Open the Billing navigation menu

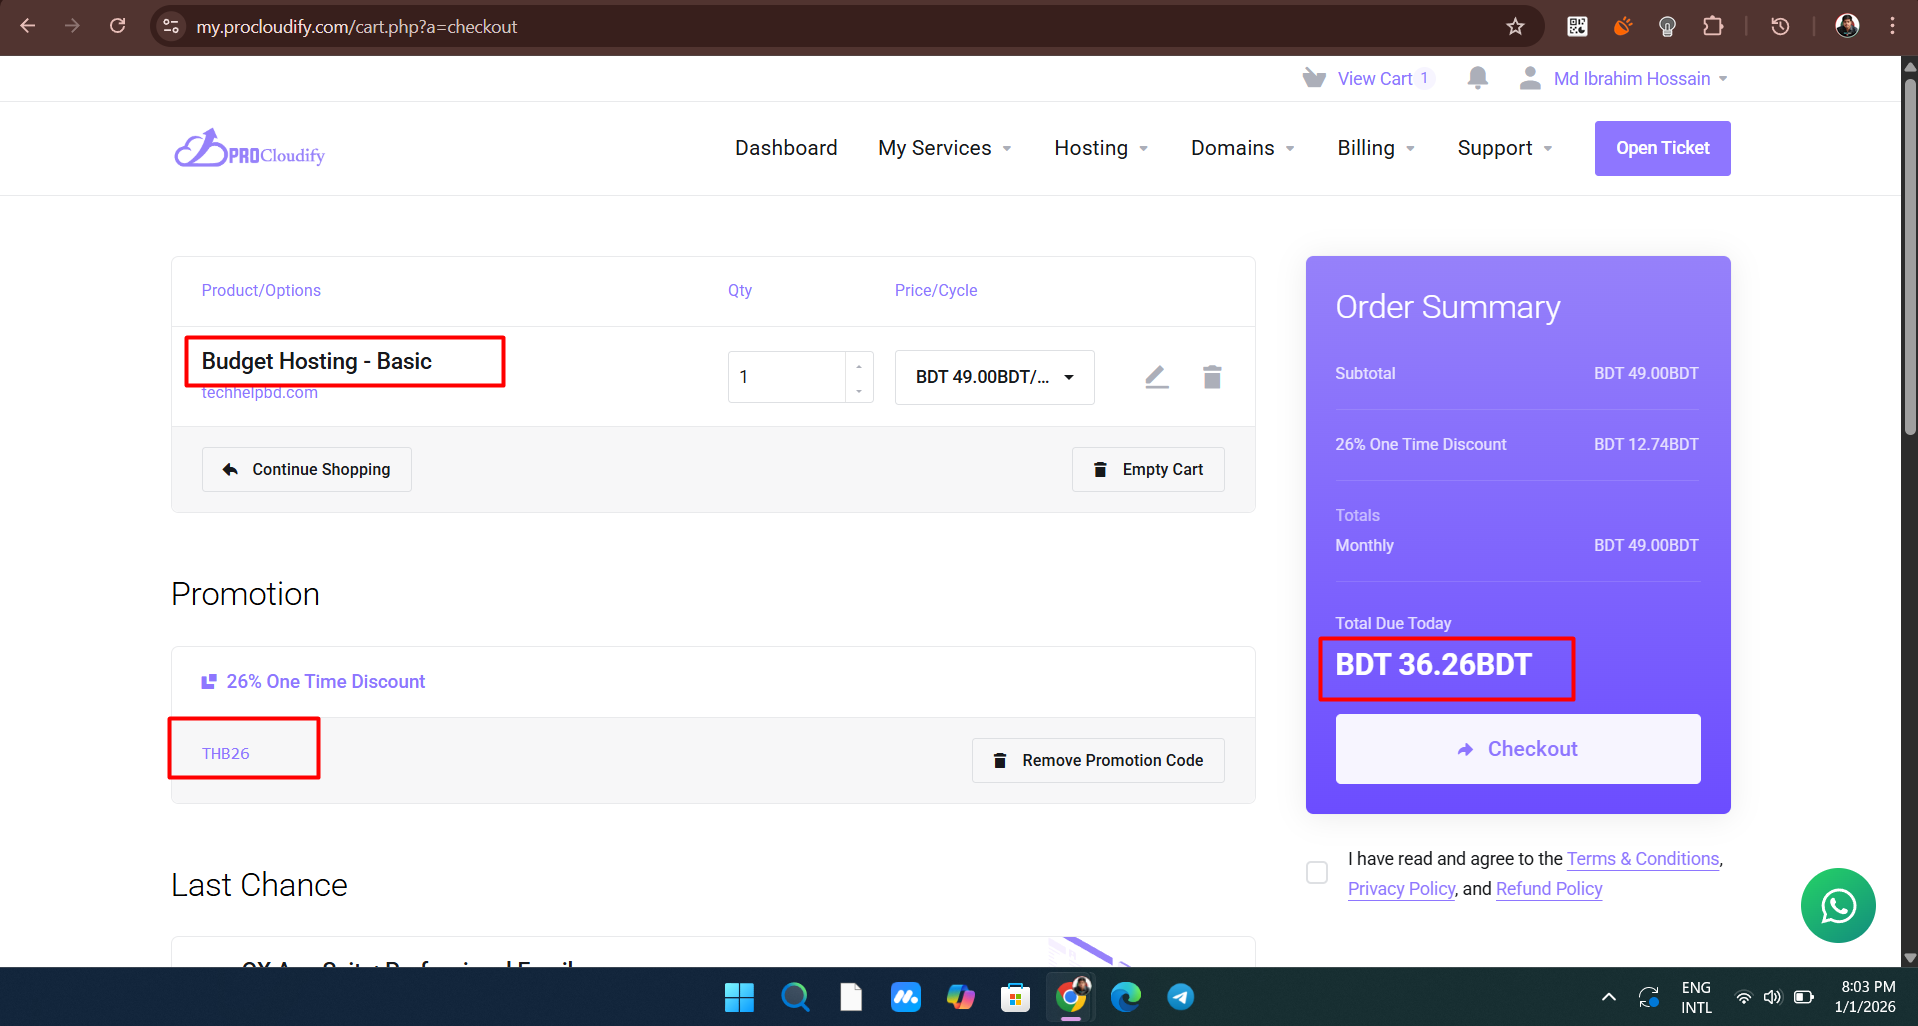point(1375,148)
